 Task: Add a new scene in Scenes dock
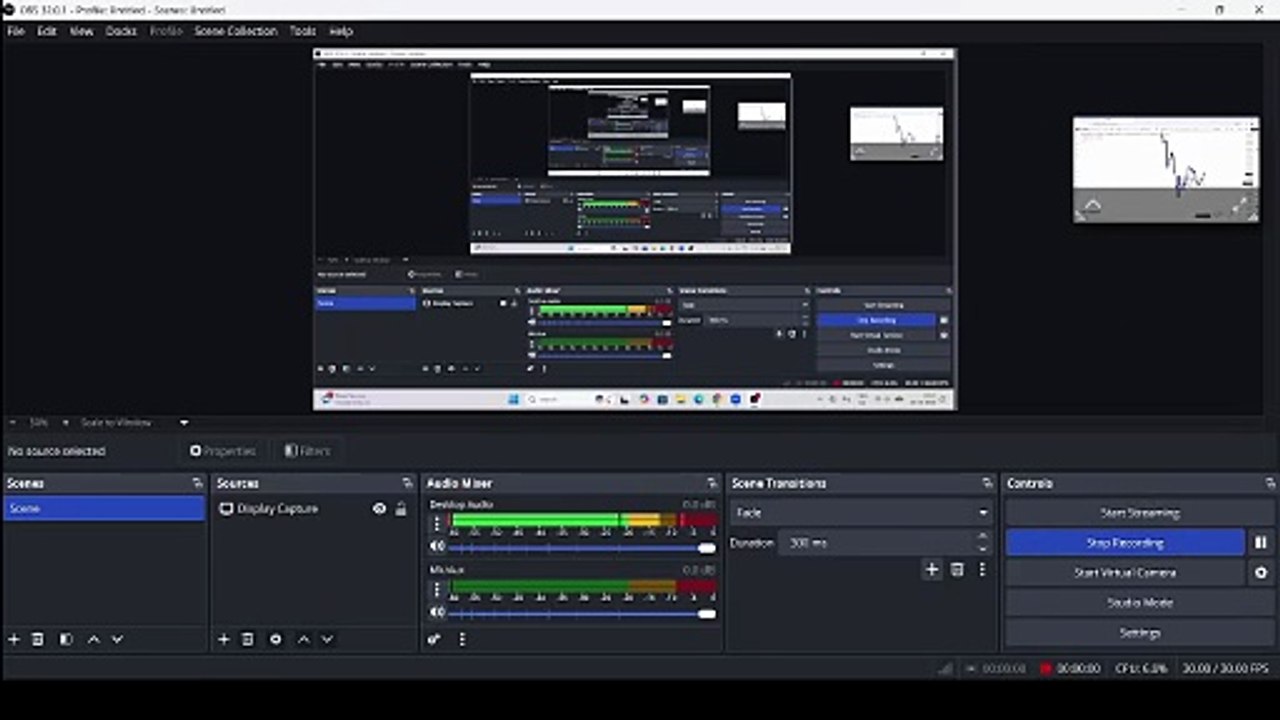(14, 639)
